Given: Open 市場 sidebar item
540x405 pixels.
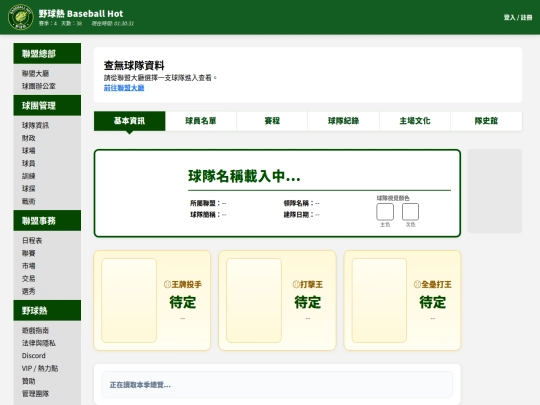Looking at the screenshot, I should 29,266.
